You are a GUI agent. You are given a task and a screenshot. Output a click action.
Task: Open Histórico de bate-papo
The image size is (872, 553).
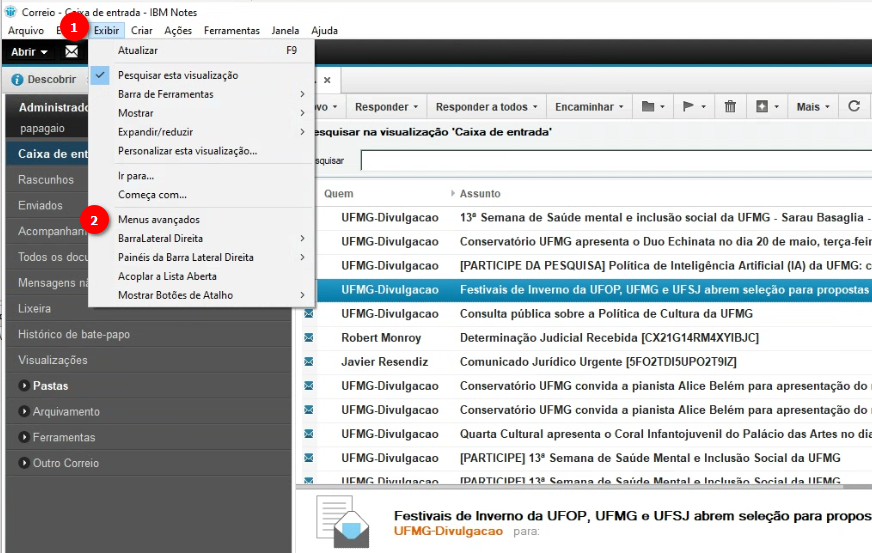tap(74, 334)
